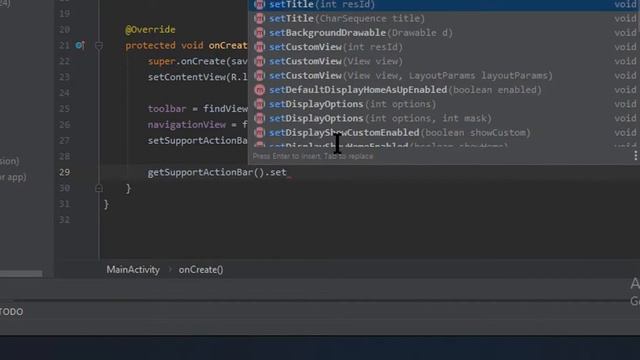
Task: Click method icon beside setDisplayShowCustomEnabled
Action: (x=260, y=133)
